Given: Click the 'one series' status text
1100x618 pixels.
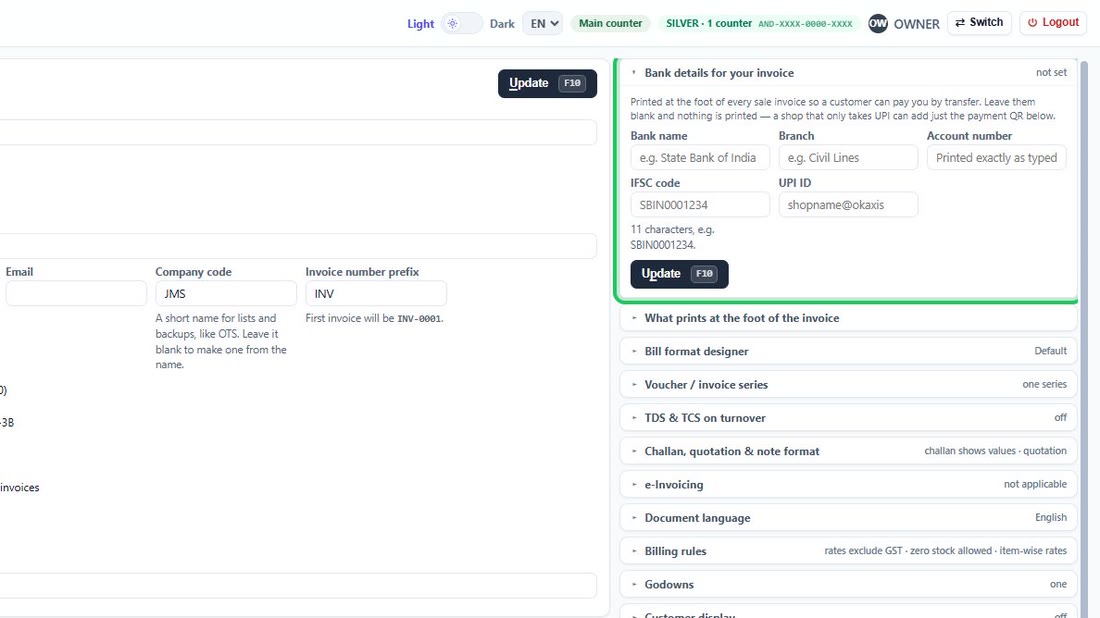Looking at the screenshot, I should [x=1045, y=384].
